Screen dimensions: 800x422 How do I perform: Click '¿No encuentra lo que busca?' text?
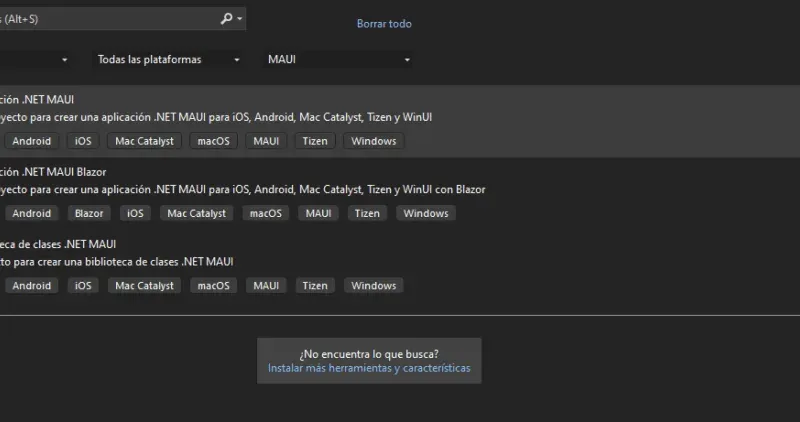369,354
